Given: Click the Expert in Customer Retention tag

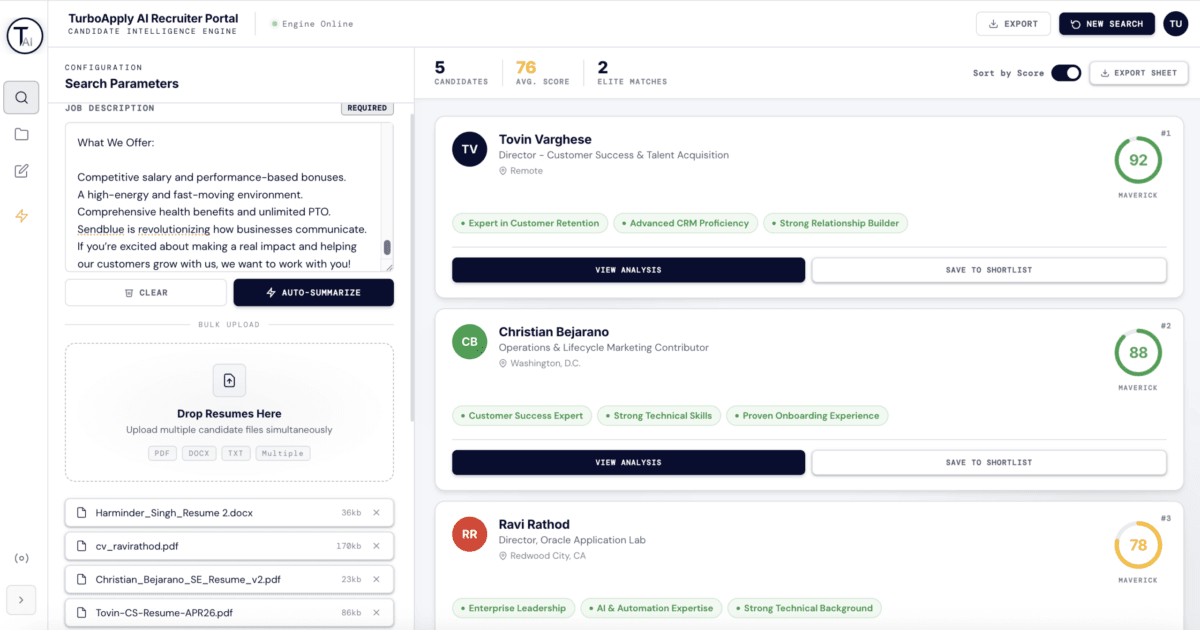Looking at the screenshot, I should coord(529,223).
